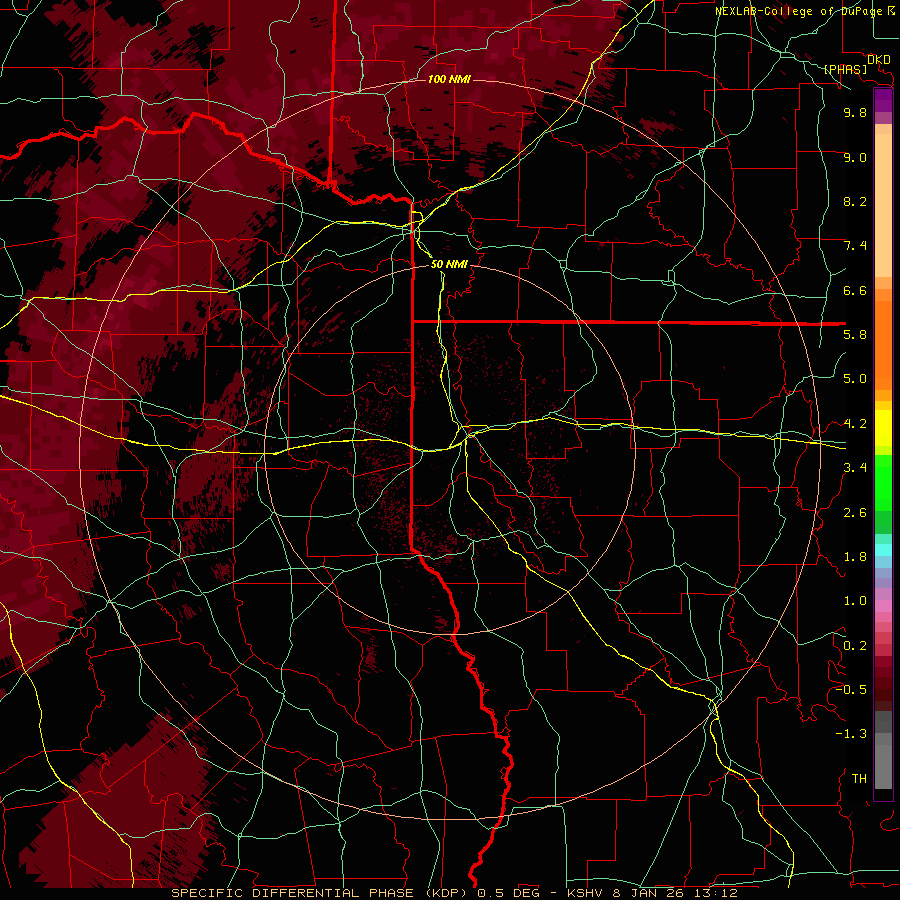Image resolution: width=900 pixels, height=900 pixels.
Task: Pick the purple segment of the color bar
Action: (883, 100)
